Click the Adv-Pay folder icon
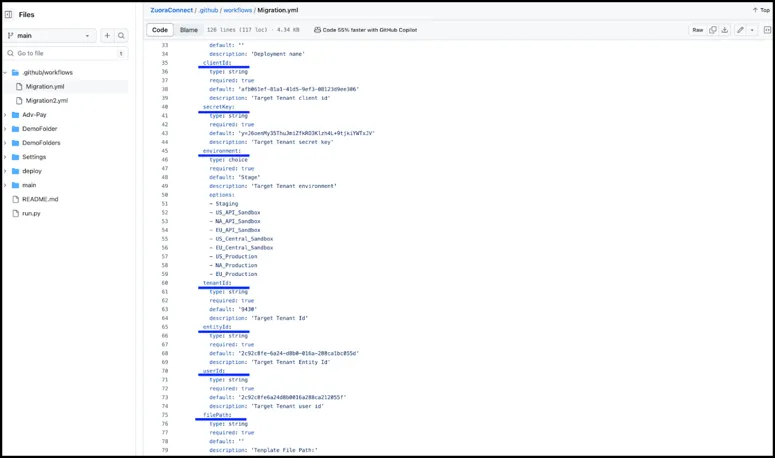The width and height of the screenshot is (775, 458). 15,115
